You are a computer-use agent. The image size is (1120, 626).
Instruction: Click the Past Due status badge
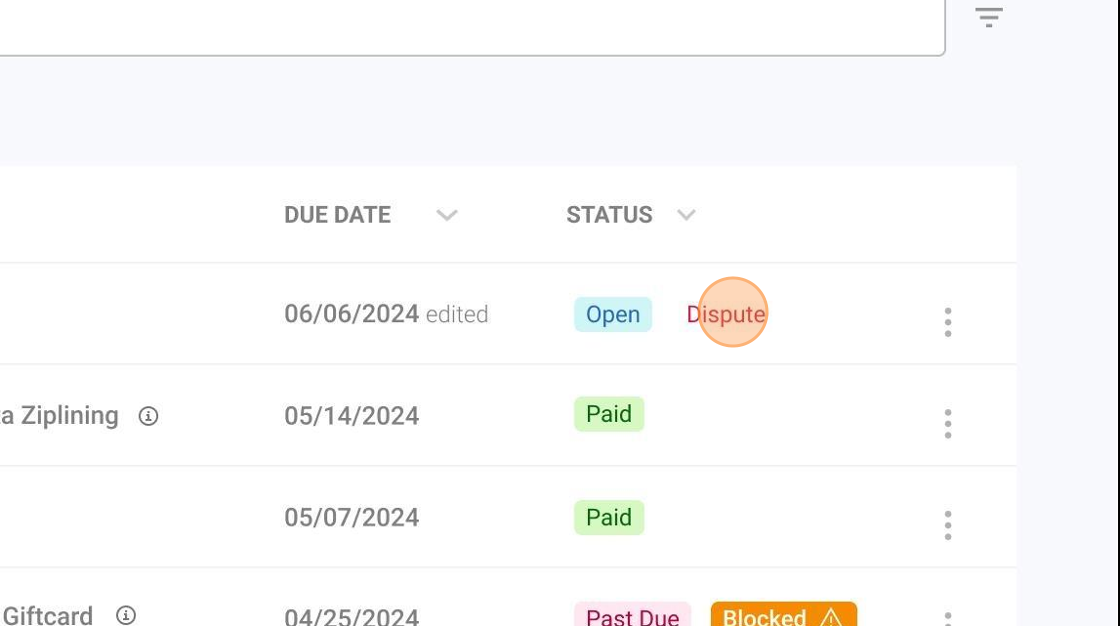(x=632, y=615)
